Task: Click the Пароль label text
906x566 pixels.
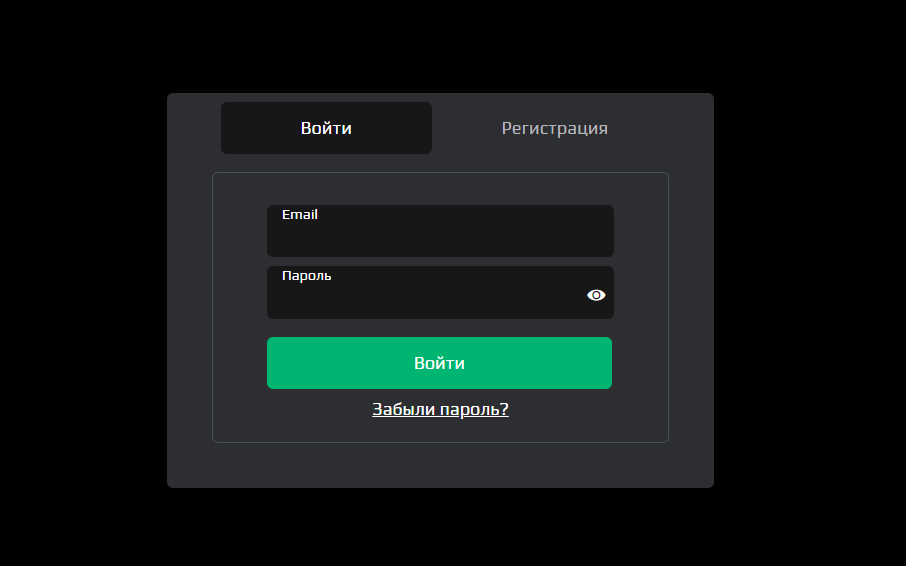Action: [306, 275]
